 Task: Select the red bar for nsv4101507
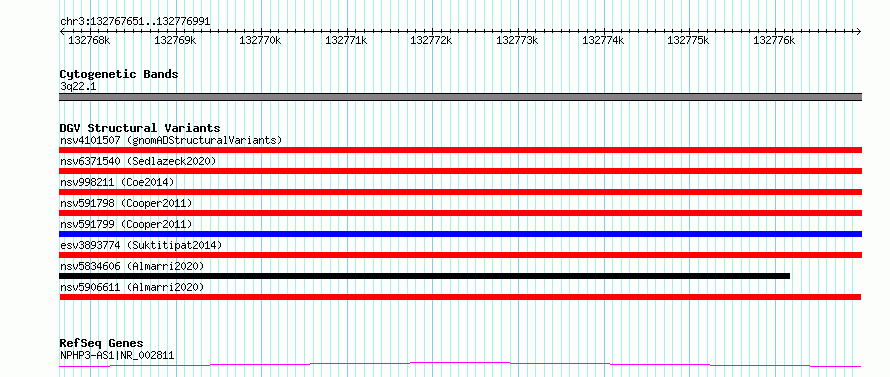pyautogui.click(x=460, y=150)
